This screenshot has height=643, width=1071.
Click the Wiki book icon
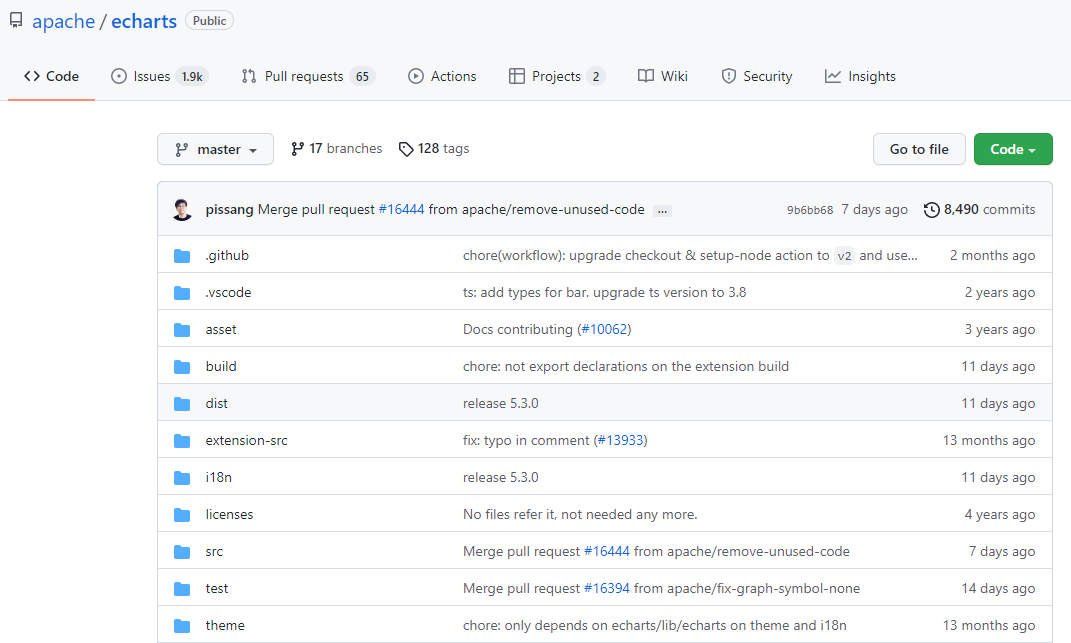coord(645,76)
